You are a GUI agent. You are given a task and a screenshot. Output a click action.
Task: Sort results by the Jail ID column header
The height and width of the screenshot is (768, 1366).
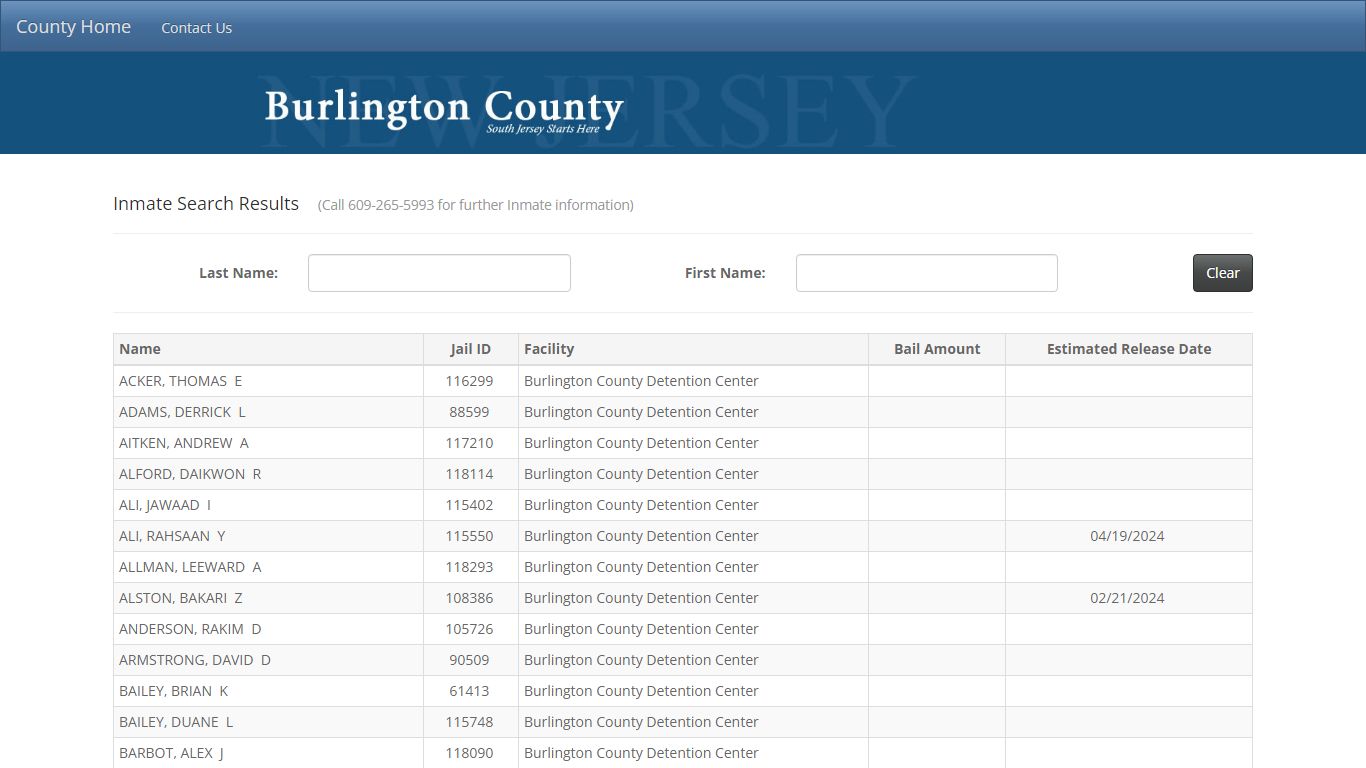coord(471,348)
